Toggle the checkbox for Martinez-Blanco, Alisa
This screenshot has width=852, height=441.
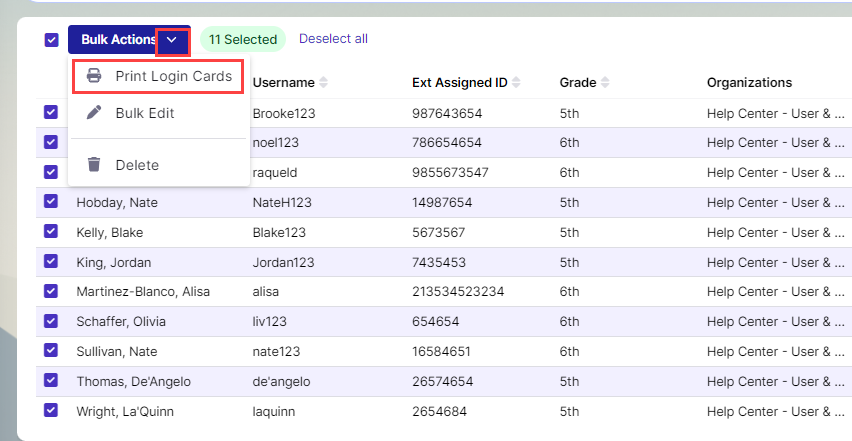(x=51, y=291)
